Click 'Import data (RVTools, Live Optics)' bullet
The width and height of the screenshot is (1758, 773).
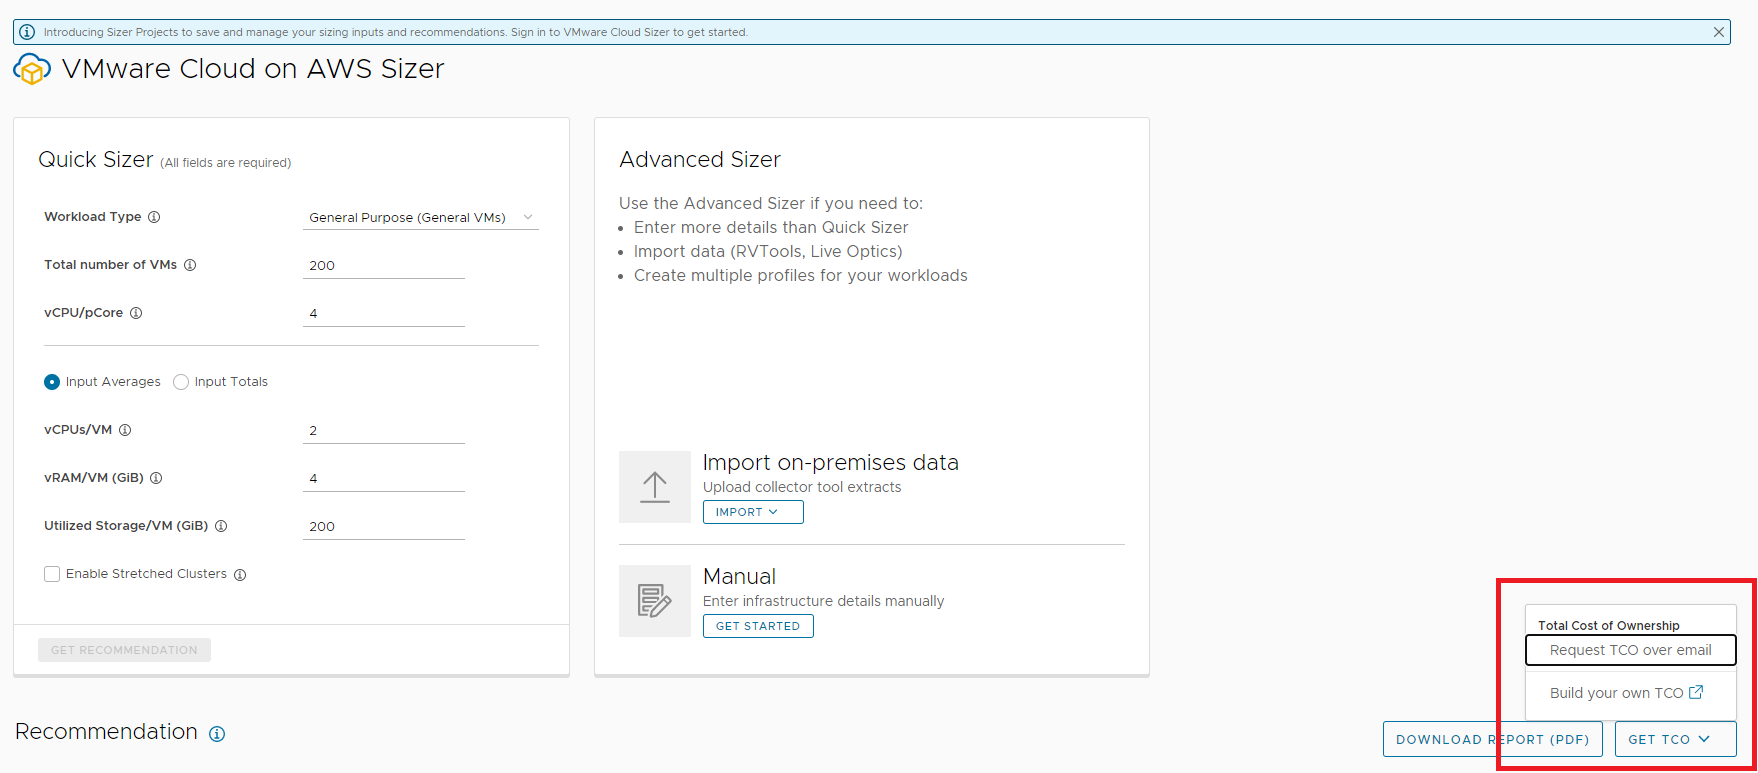pyautogui.click(x=768, y=252)
